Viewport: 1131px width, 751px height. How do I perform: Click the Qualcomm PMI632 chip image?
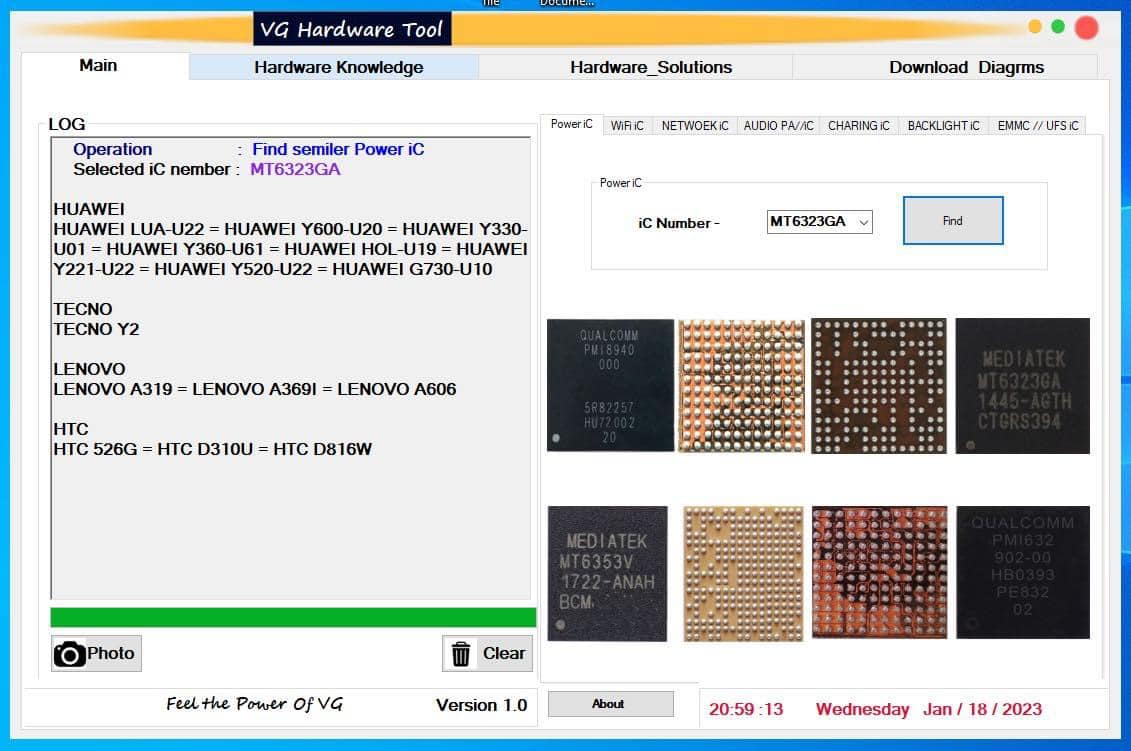(1022, 572)
